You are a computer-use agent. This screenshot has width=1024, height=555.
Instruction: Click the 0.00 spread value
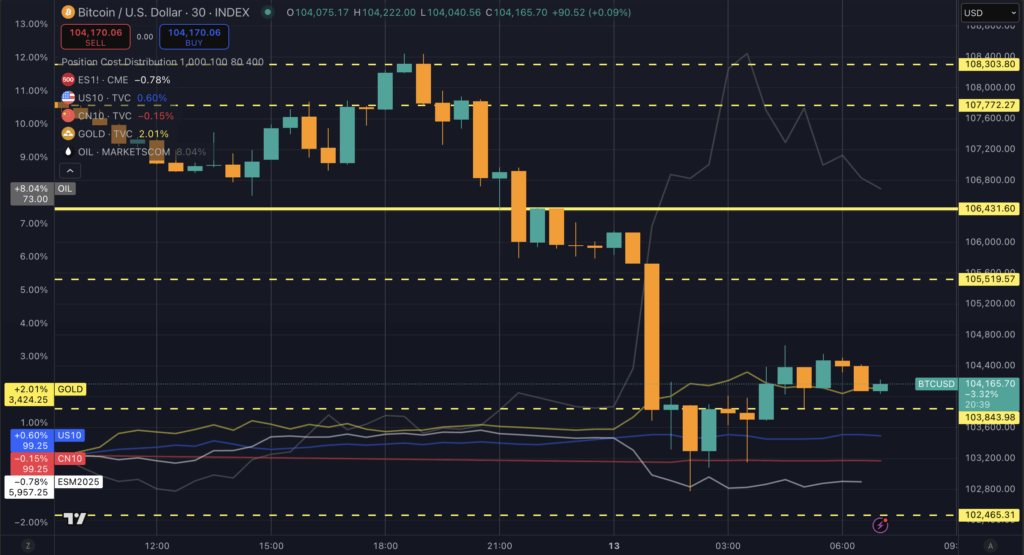click(x=145, y=37)
